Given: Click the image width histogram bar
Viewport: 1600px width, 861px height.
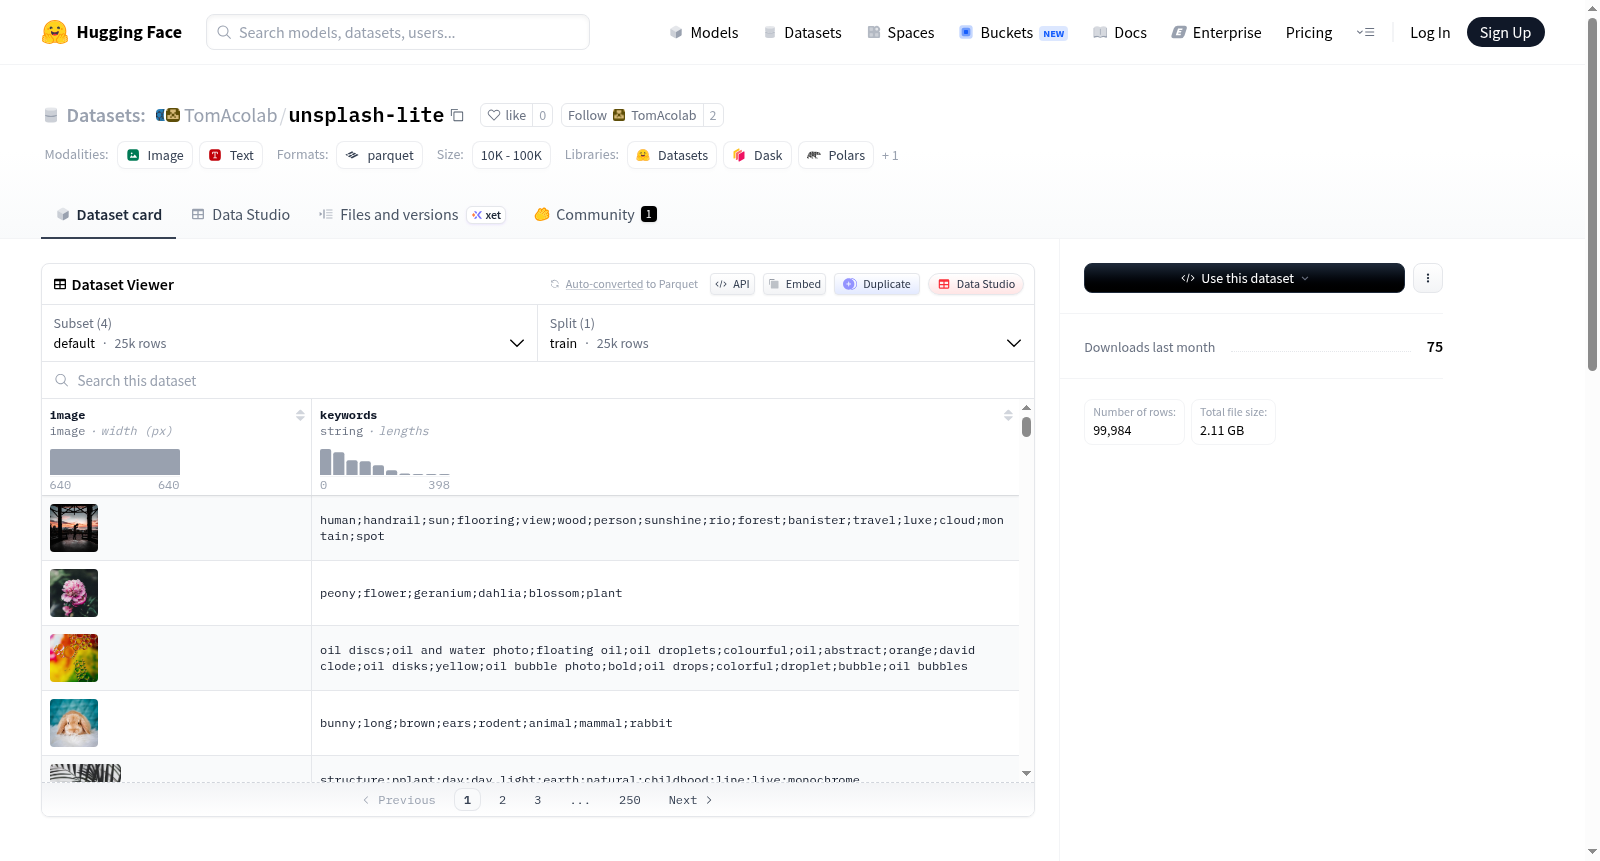Looking at the screenshot, I should [115, 462].
